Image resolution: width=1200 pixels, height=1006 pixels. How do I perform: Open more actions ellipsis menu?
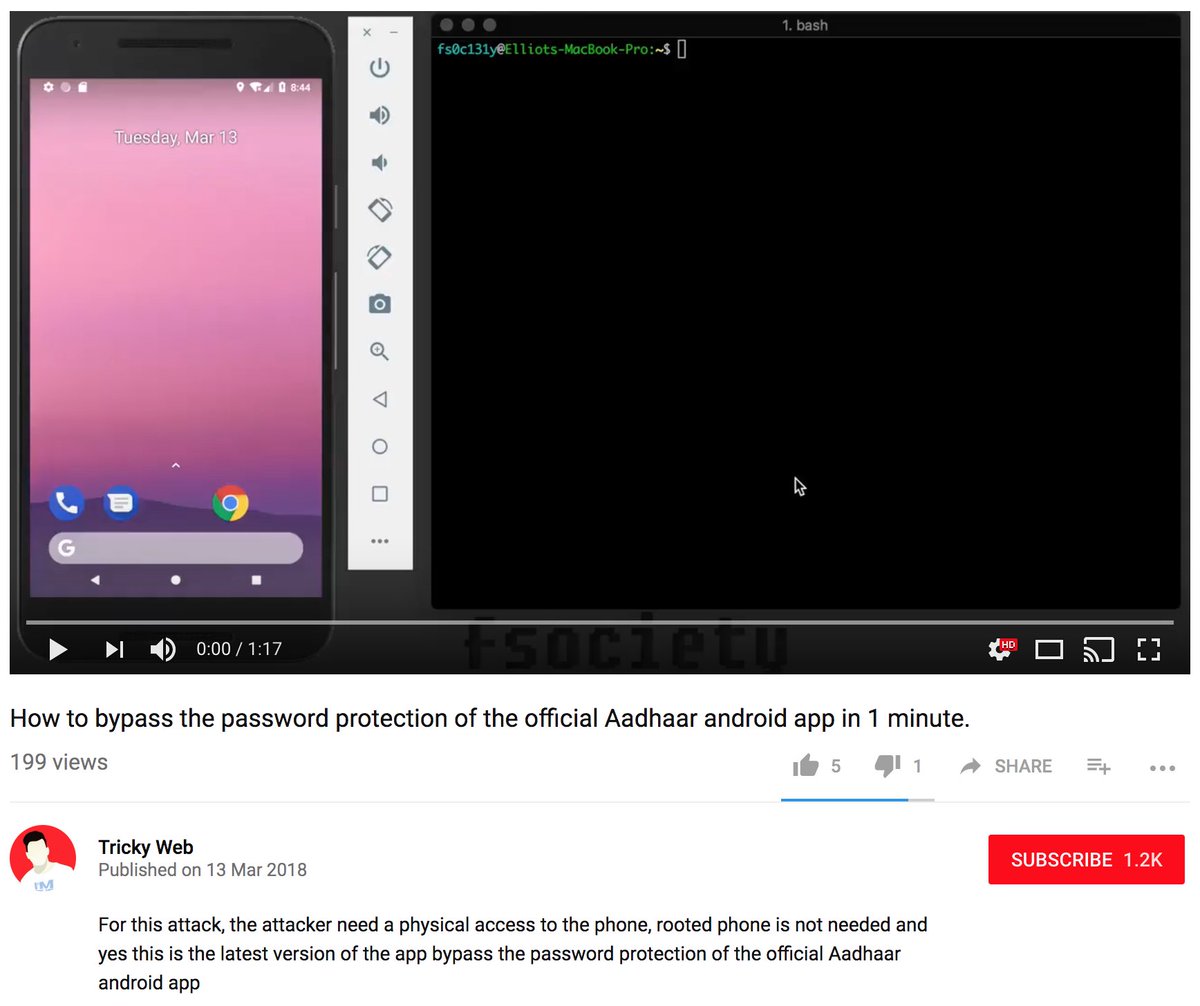tap(1162, 768)
